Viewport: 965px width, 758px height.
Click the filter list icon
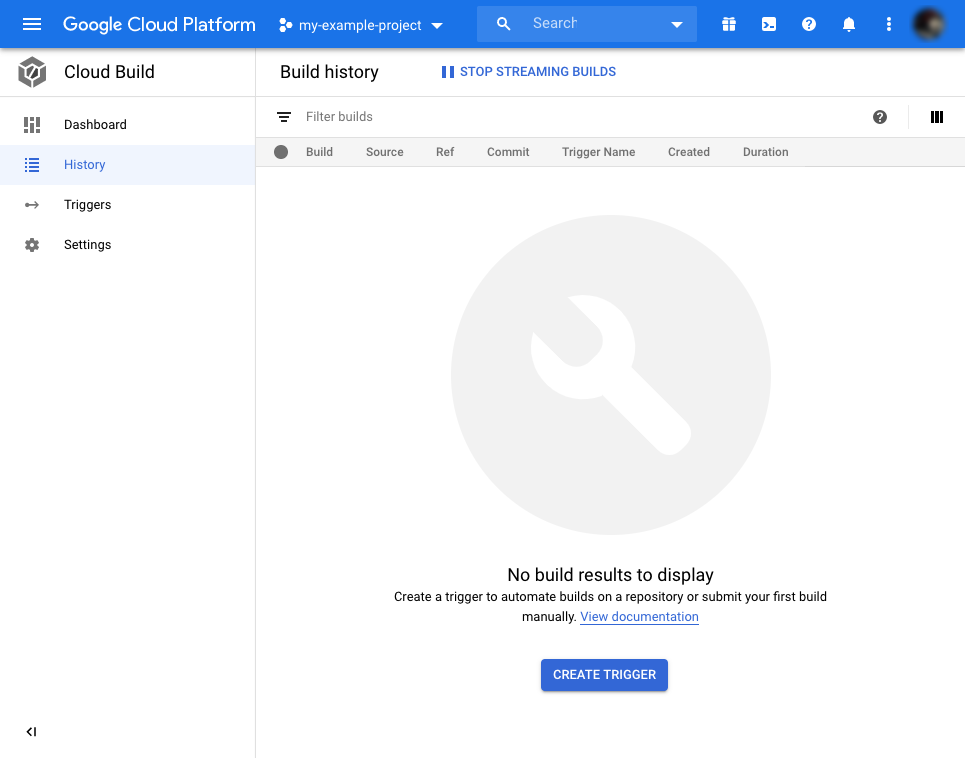tap(284, 117)
